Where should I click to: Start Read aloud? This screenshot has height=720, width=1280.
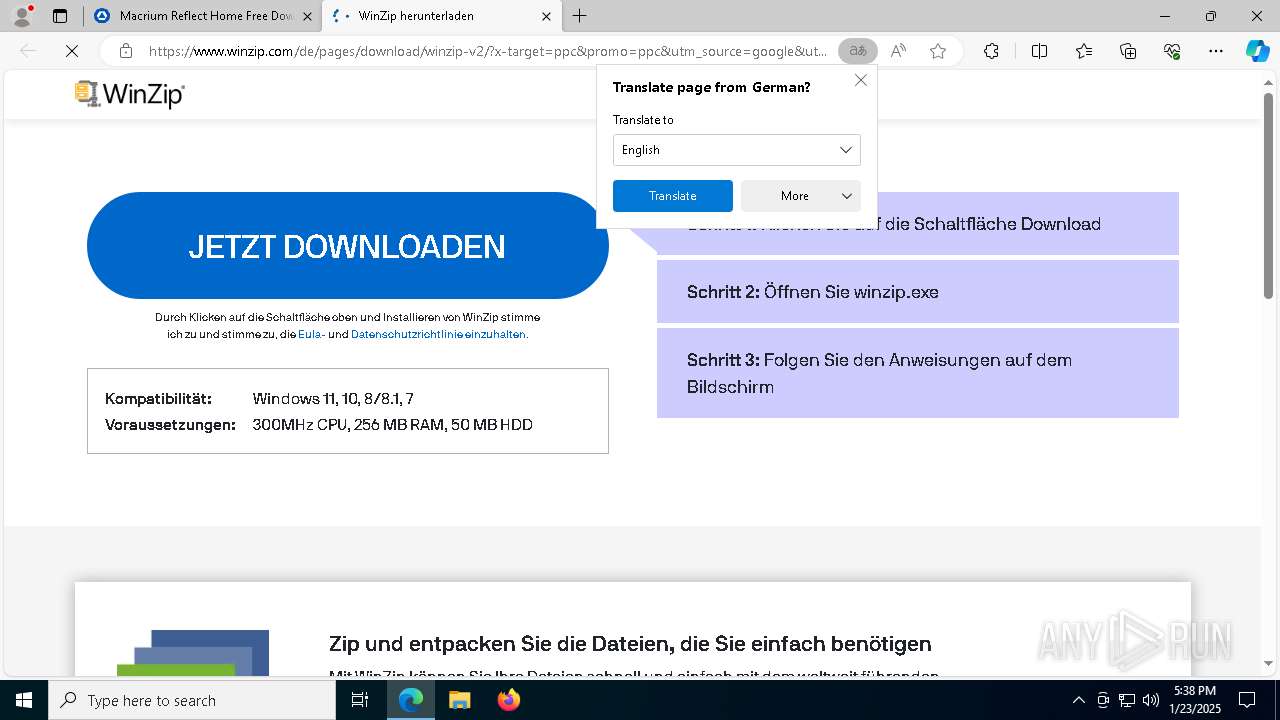[898, 51]
